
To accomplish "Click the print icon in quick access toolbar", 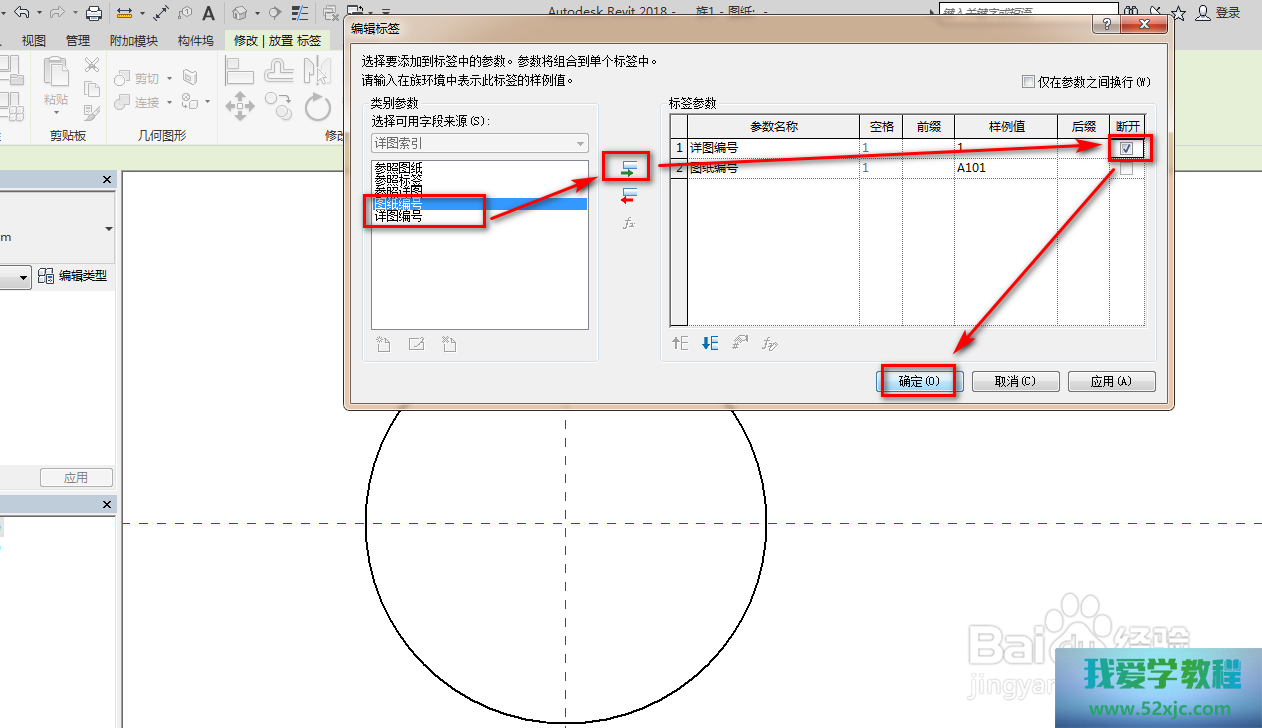I will point(94,13).
